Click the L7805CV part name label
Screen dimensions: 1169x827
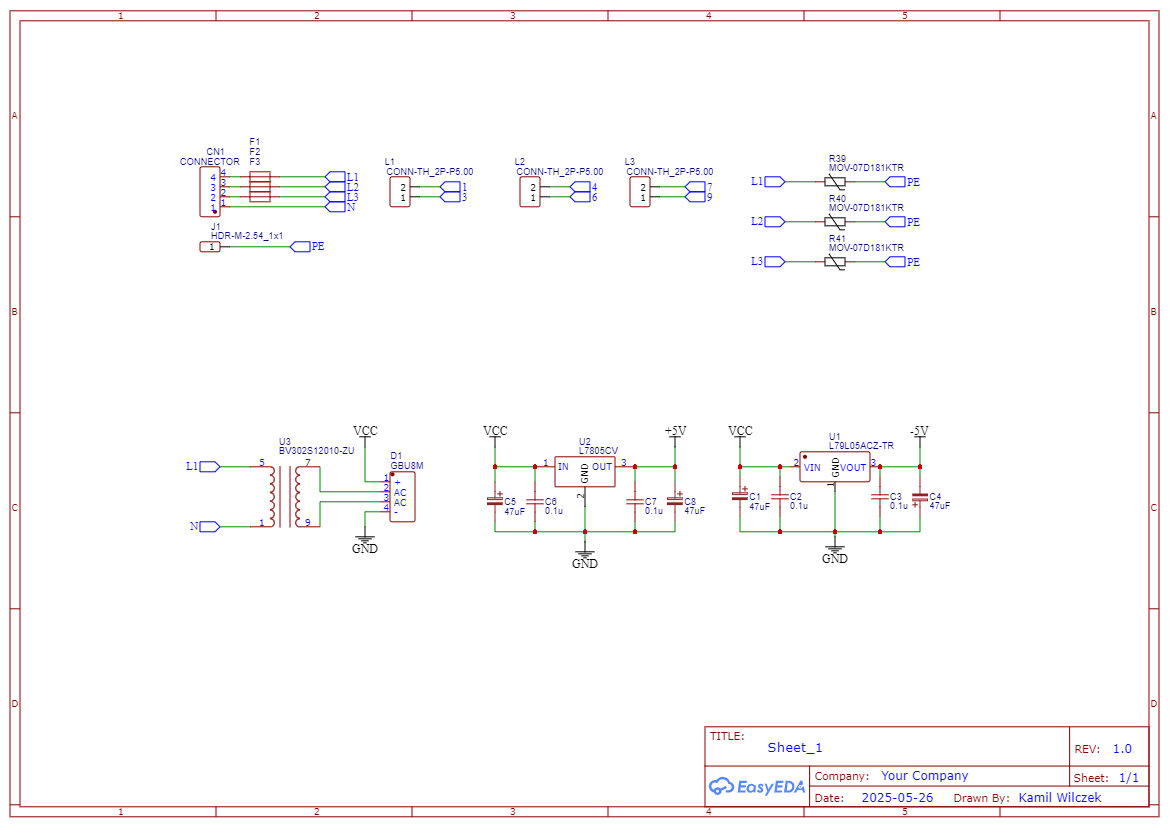[598, 451]
